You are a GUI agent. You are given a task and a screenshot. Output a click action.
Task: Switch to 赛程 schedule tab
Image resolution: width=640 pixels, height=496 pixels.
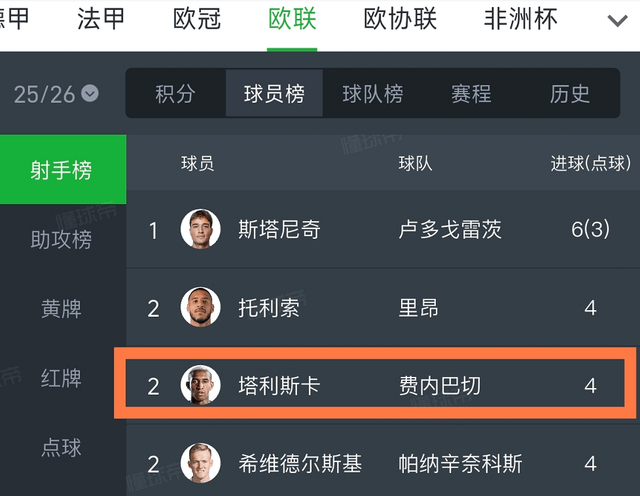(471, 94)
